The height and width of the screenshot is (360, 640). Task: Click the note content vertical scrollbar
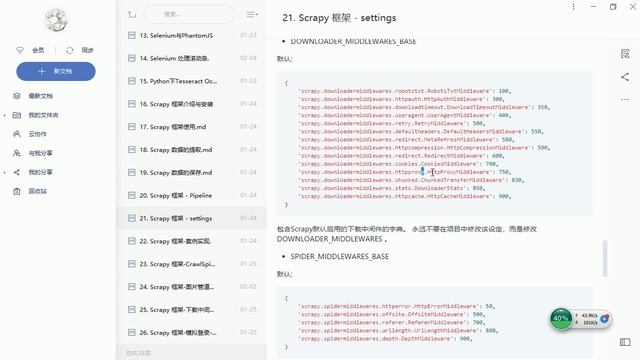coord(604,258)
